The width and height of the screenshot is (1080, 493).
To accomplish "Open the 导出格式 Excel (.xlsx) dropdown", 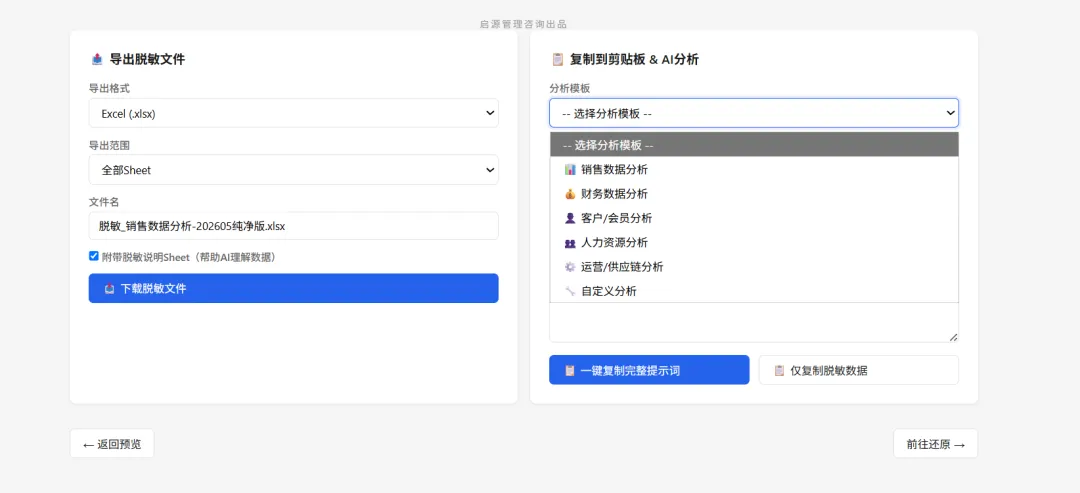I will [293, 113].
